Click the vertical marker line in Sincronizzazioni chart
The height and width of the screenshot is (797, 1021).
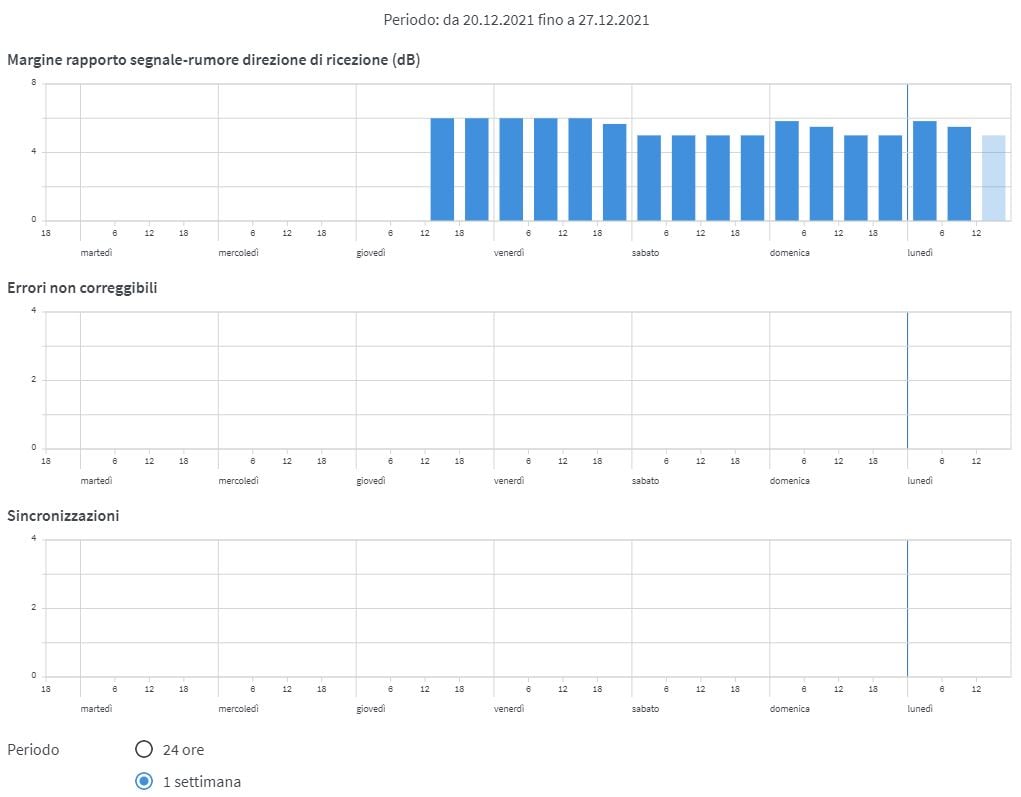click(907, 607)
